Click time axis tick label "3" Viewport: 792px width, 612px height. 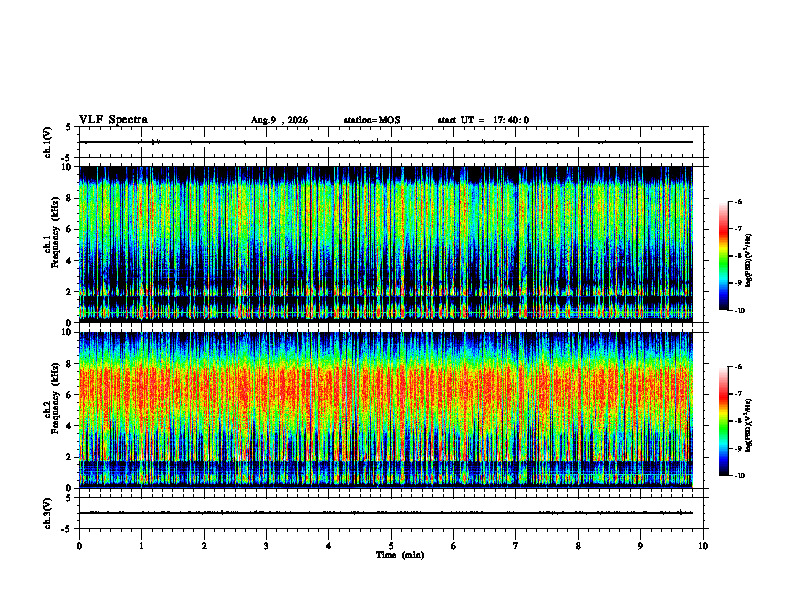(266, 546)
